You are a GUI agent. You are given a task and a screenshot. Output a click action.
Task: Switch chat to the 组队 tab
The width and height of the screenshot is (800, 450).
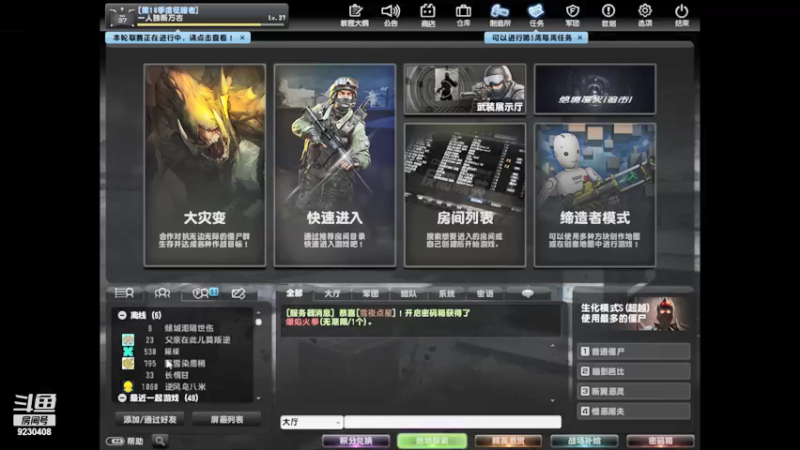pyautogui.click(x=409, y=293)
